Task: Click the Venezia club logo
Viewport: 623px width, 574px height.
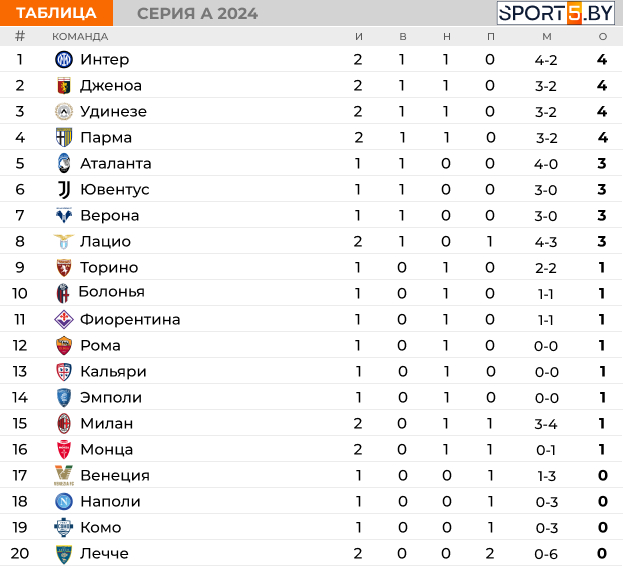Action: tap(64, 475)
